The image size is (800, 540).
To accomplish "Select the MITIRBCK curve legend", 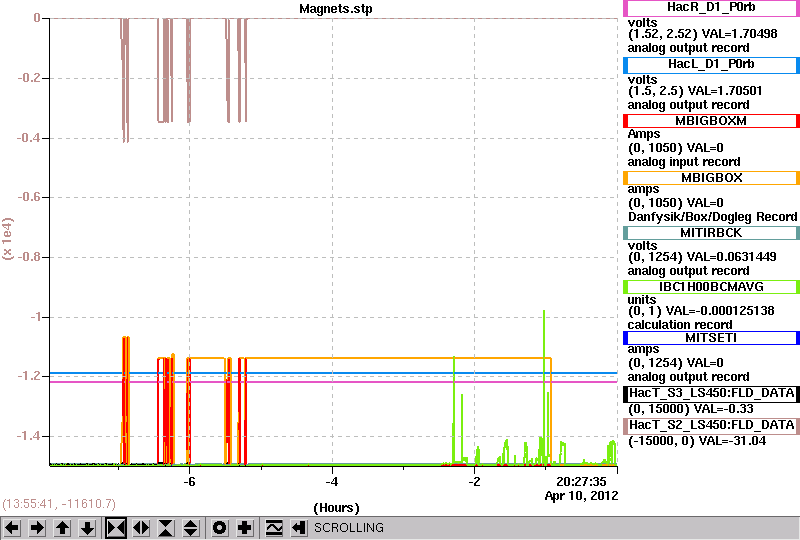I will 711,233.
